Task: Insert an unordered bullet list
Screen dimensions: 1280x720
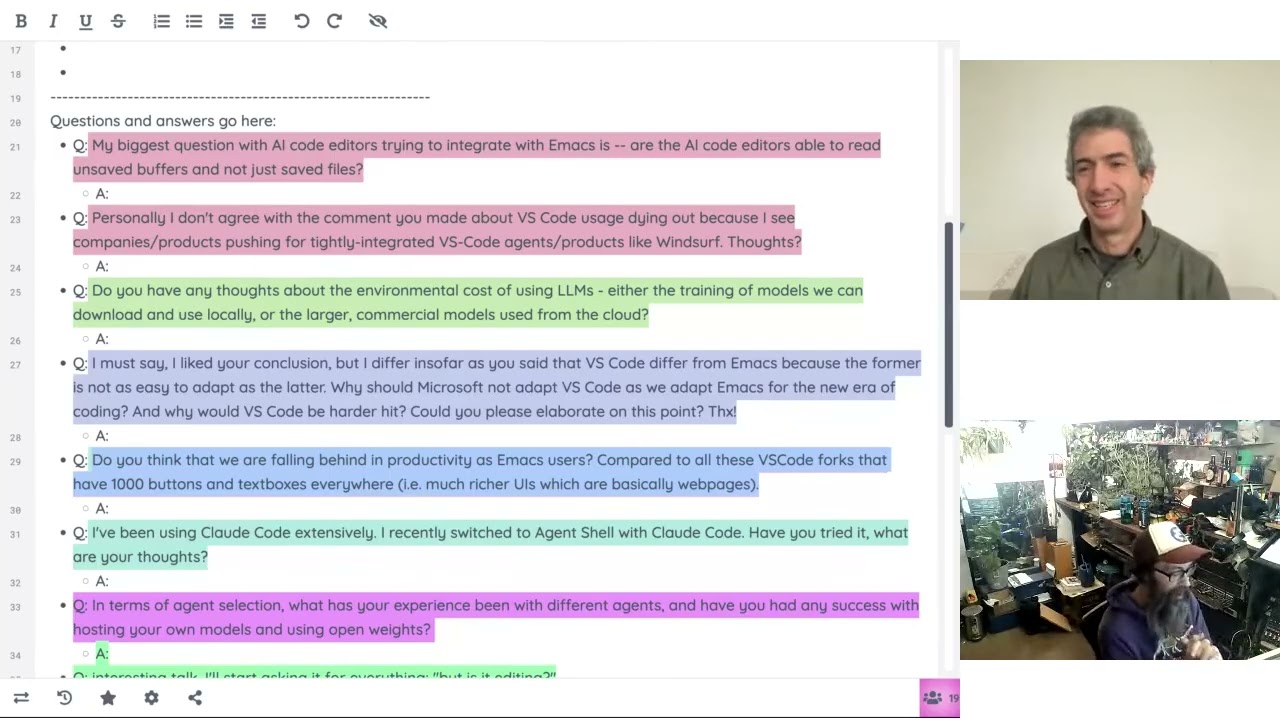Action: click(194, 21)
